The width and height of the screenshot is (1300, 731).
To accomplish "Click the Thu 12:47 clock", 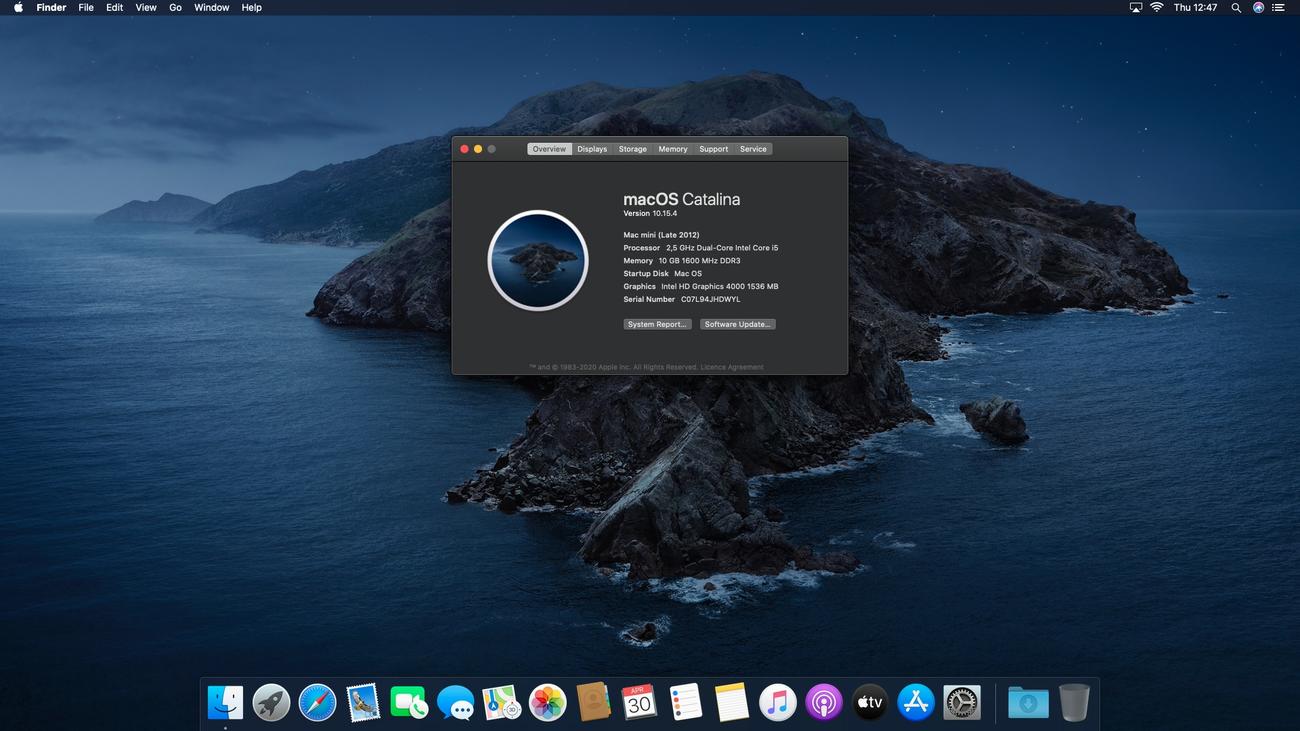I will tap(1195, 7).
